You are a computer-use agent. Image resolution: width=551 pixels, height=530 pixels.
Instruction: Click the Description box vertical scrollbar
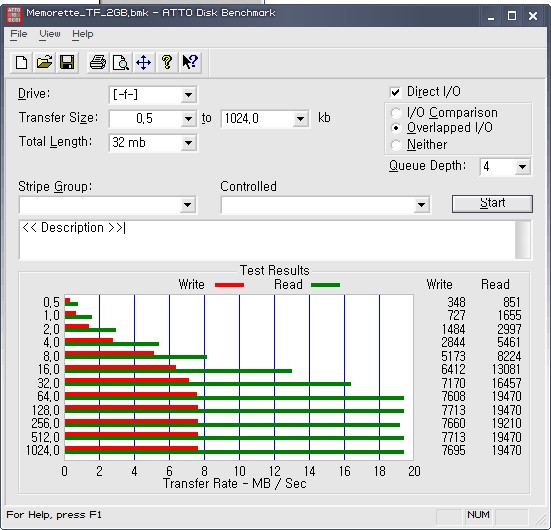(x=523, y=240)
